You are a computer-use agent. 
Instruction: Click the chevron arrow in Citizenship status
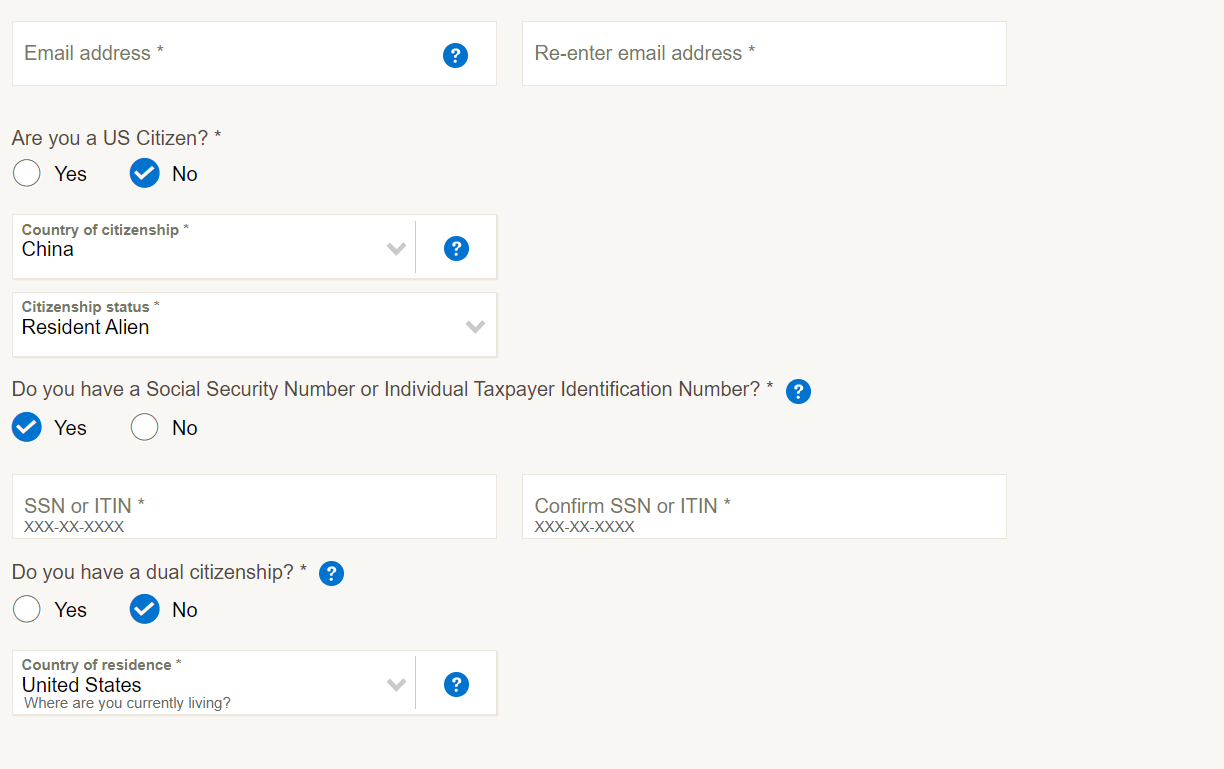pyautogui.click(x=475, y=326)
